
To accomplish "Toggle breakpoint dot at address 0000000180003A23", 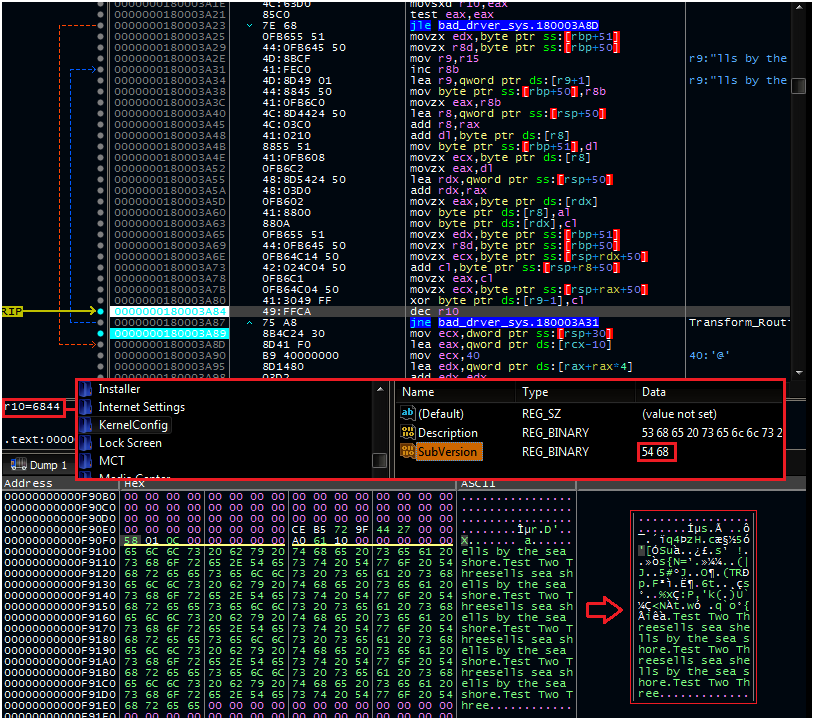I will [101, 25].
